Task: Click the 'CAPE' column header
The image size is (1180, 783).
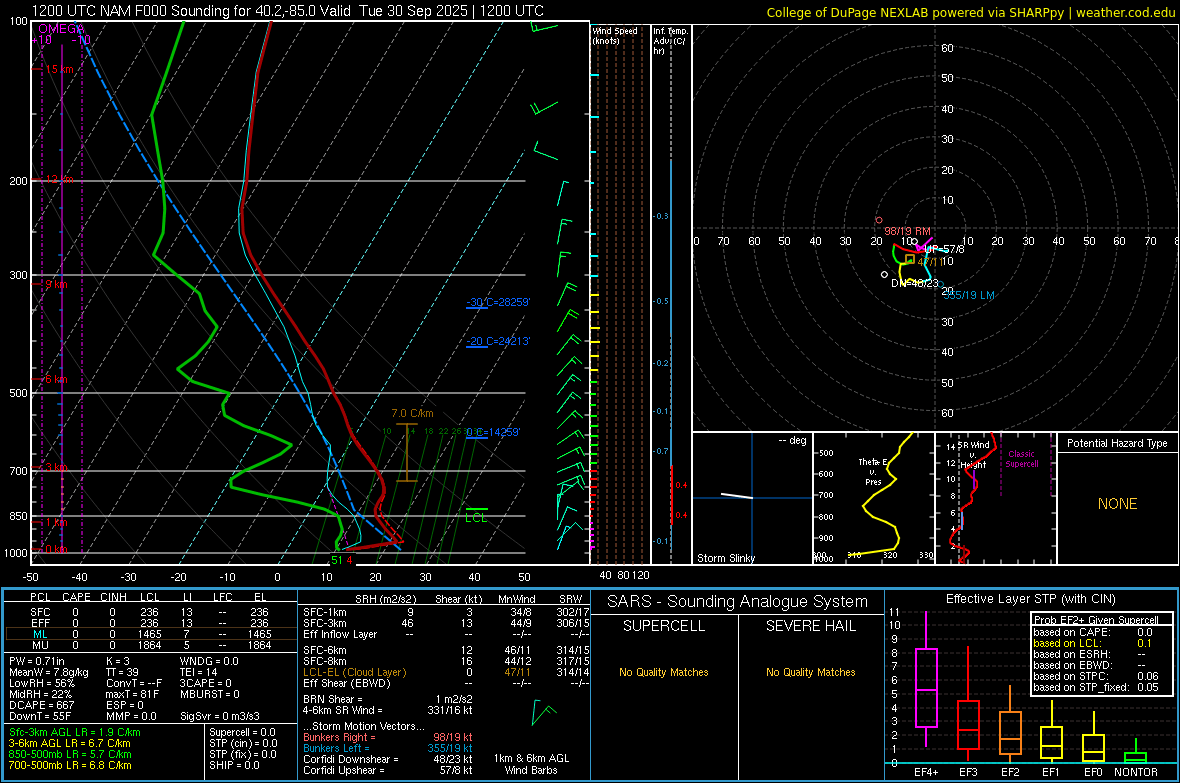Action: (76, 597)
